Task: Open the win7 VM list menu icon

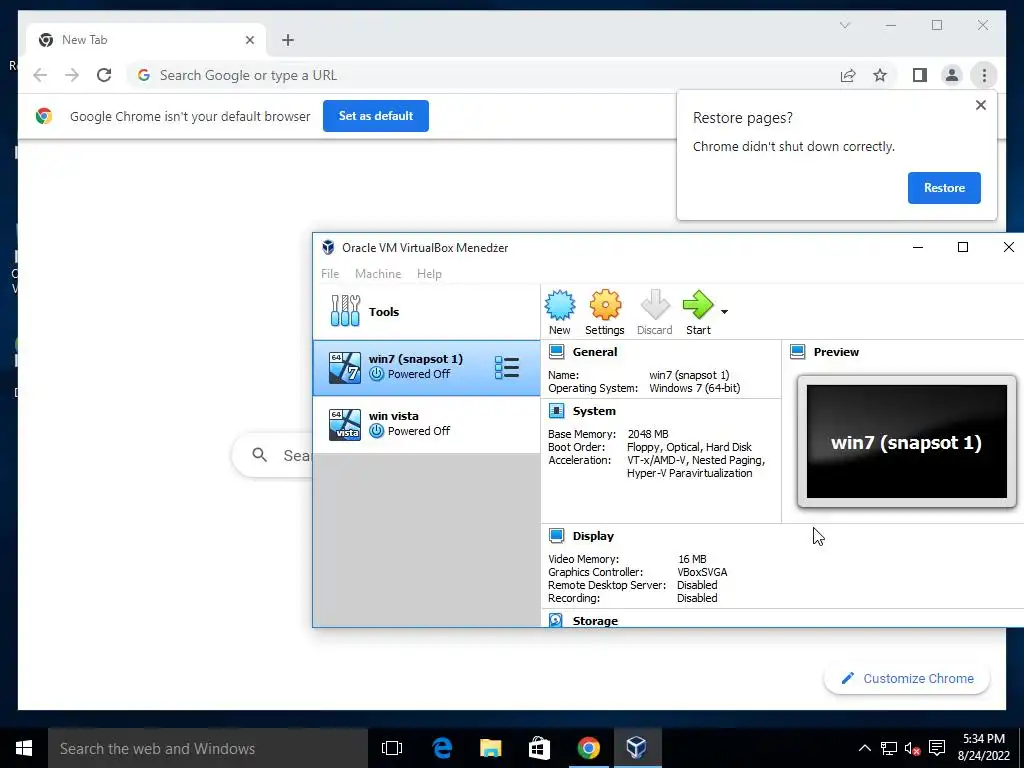Action: click(507, 368)
